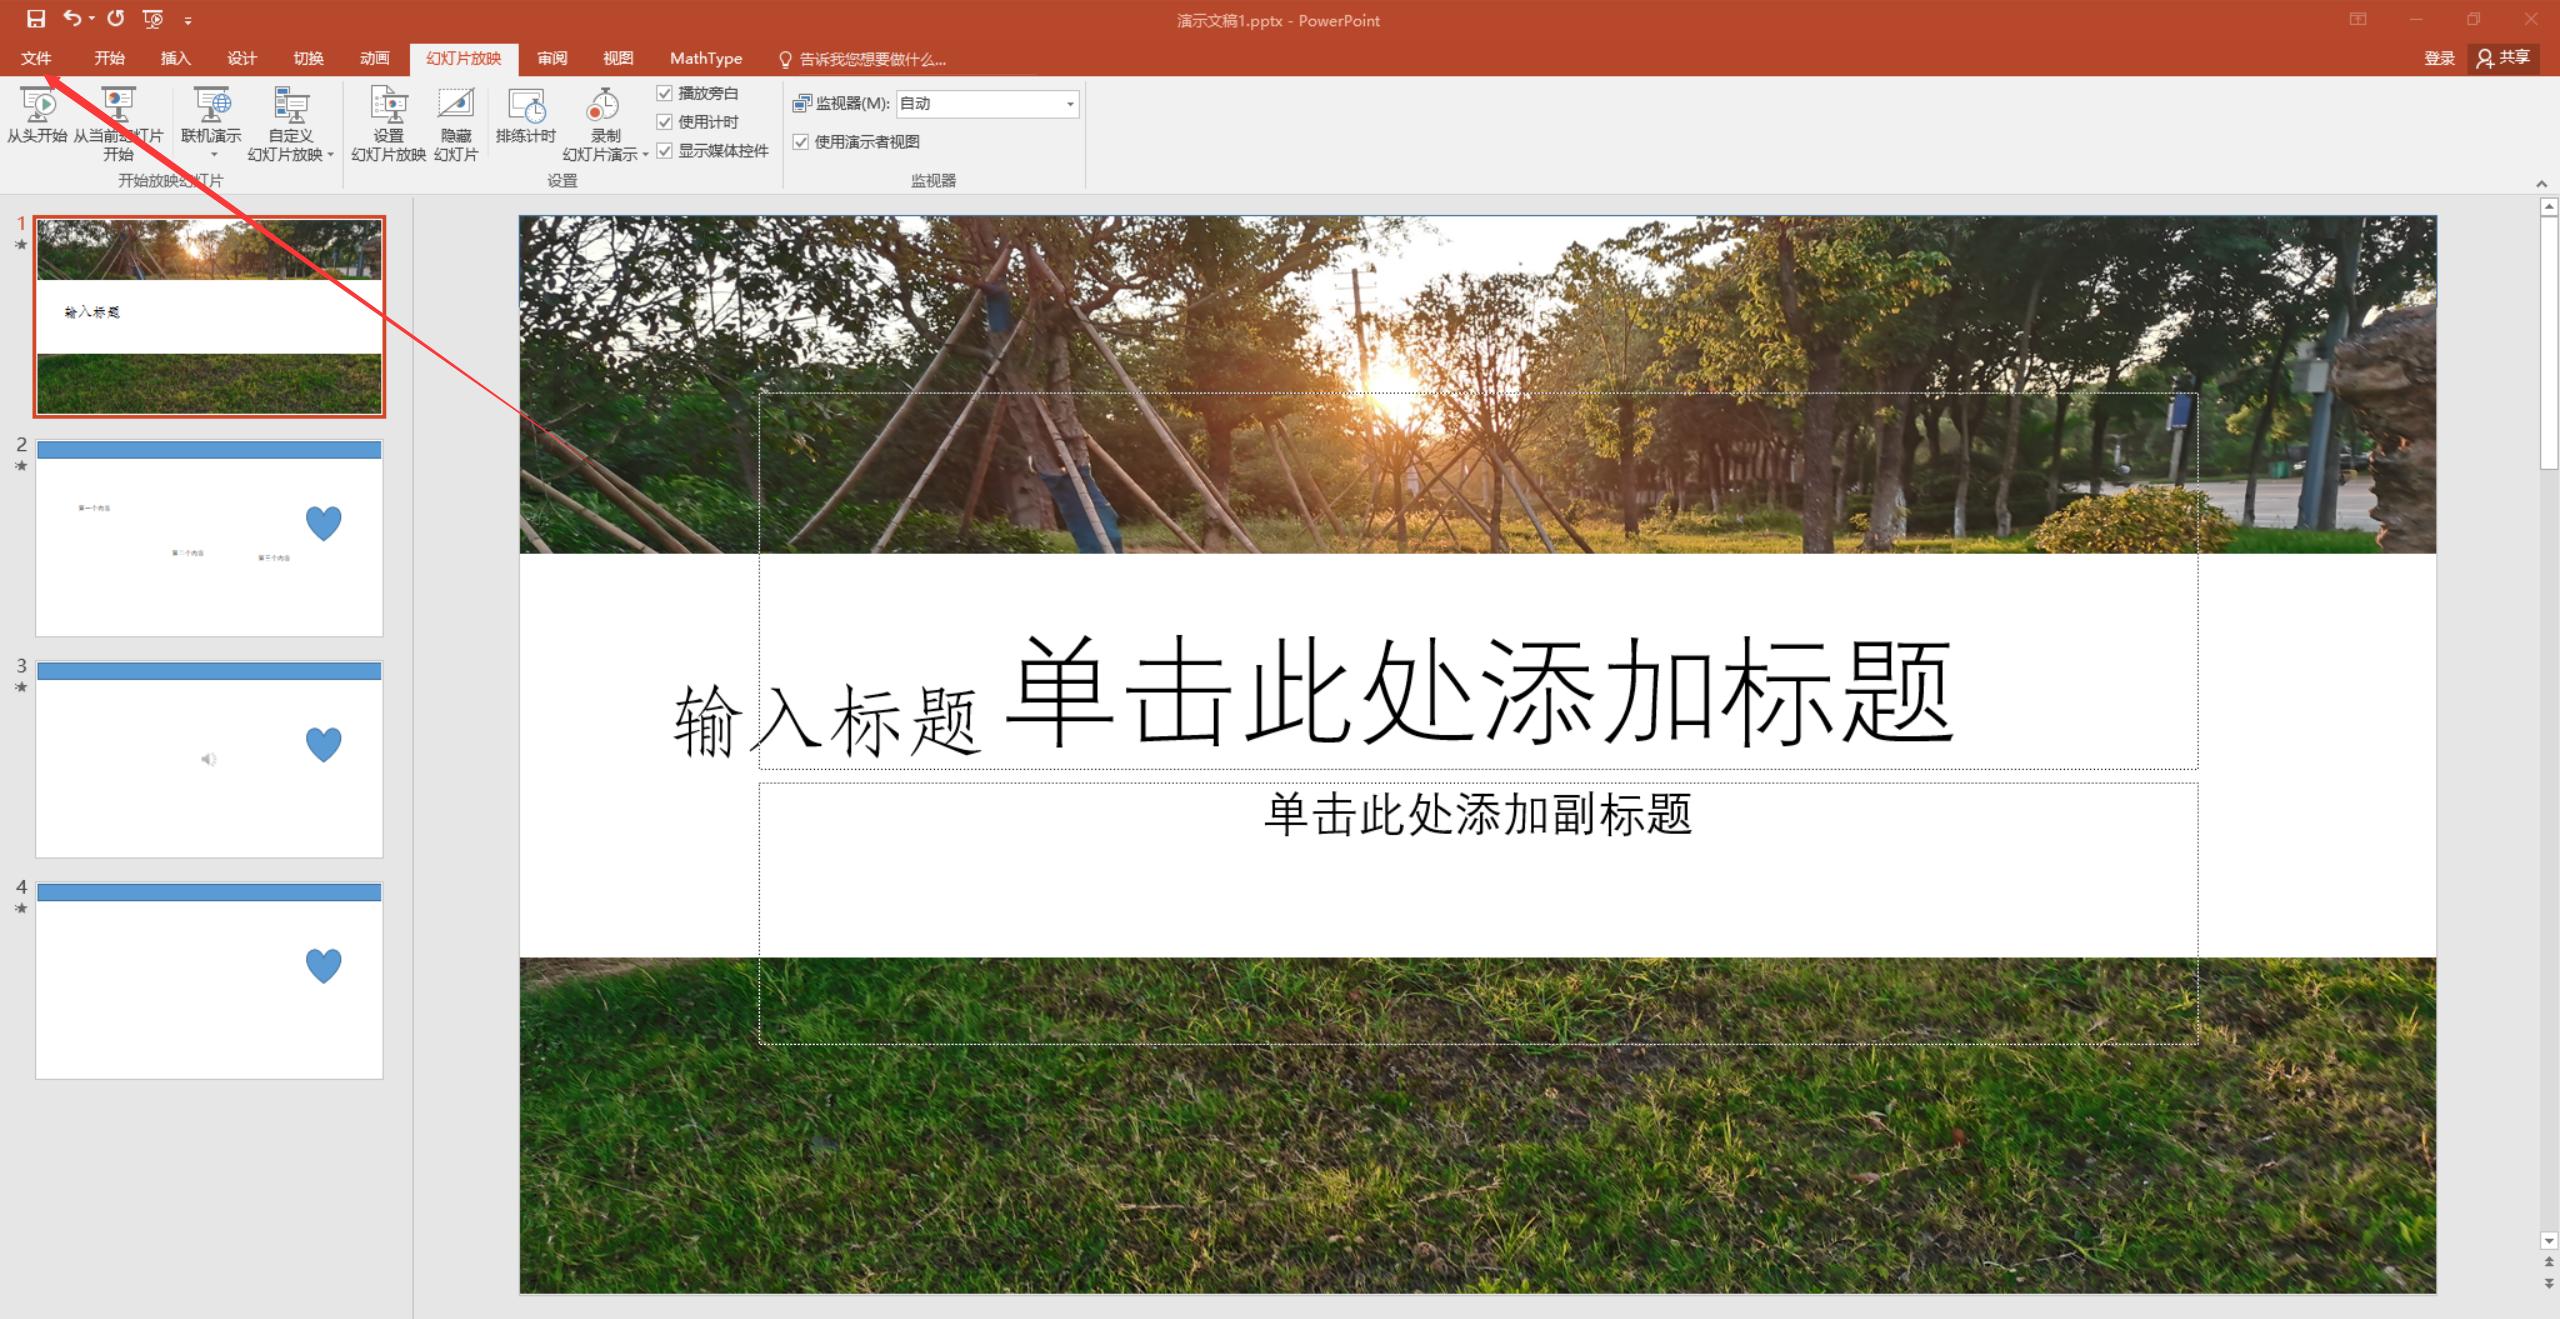Click Record Slide Show (录制幻灯片演示) icon
Screen dimensions: 2560x1319
click(x=603, y=105)
